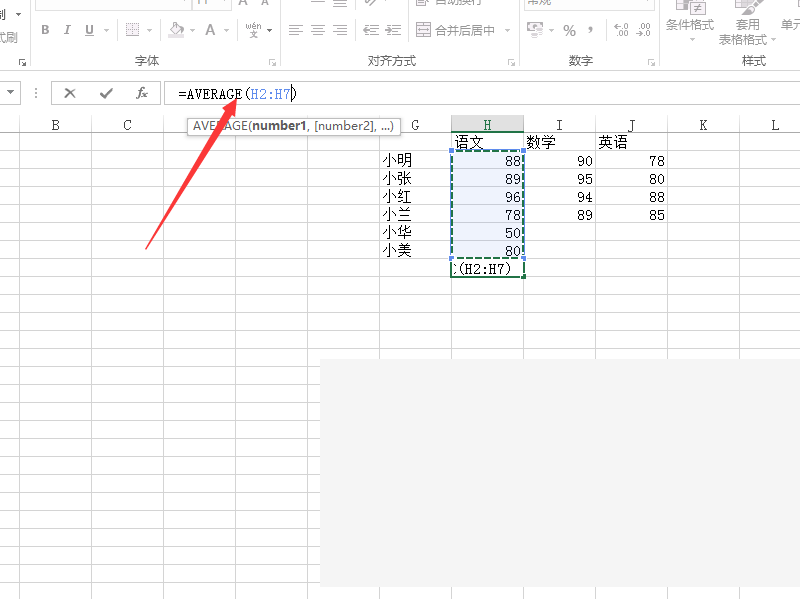Expand the Name Box dropdown
This screenshot has width=800, height=599.
tap(10, 93)
